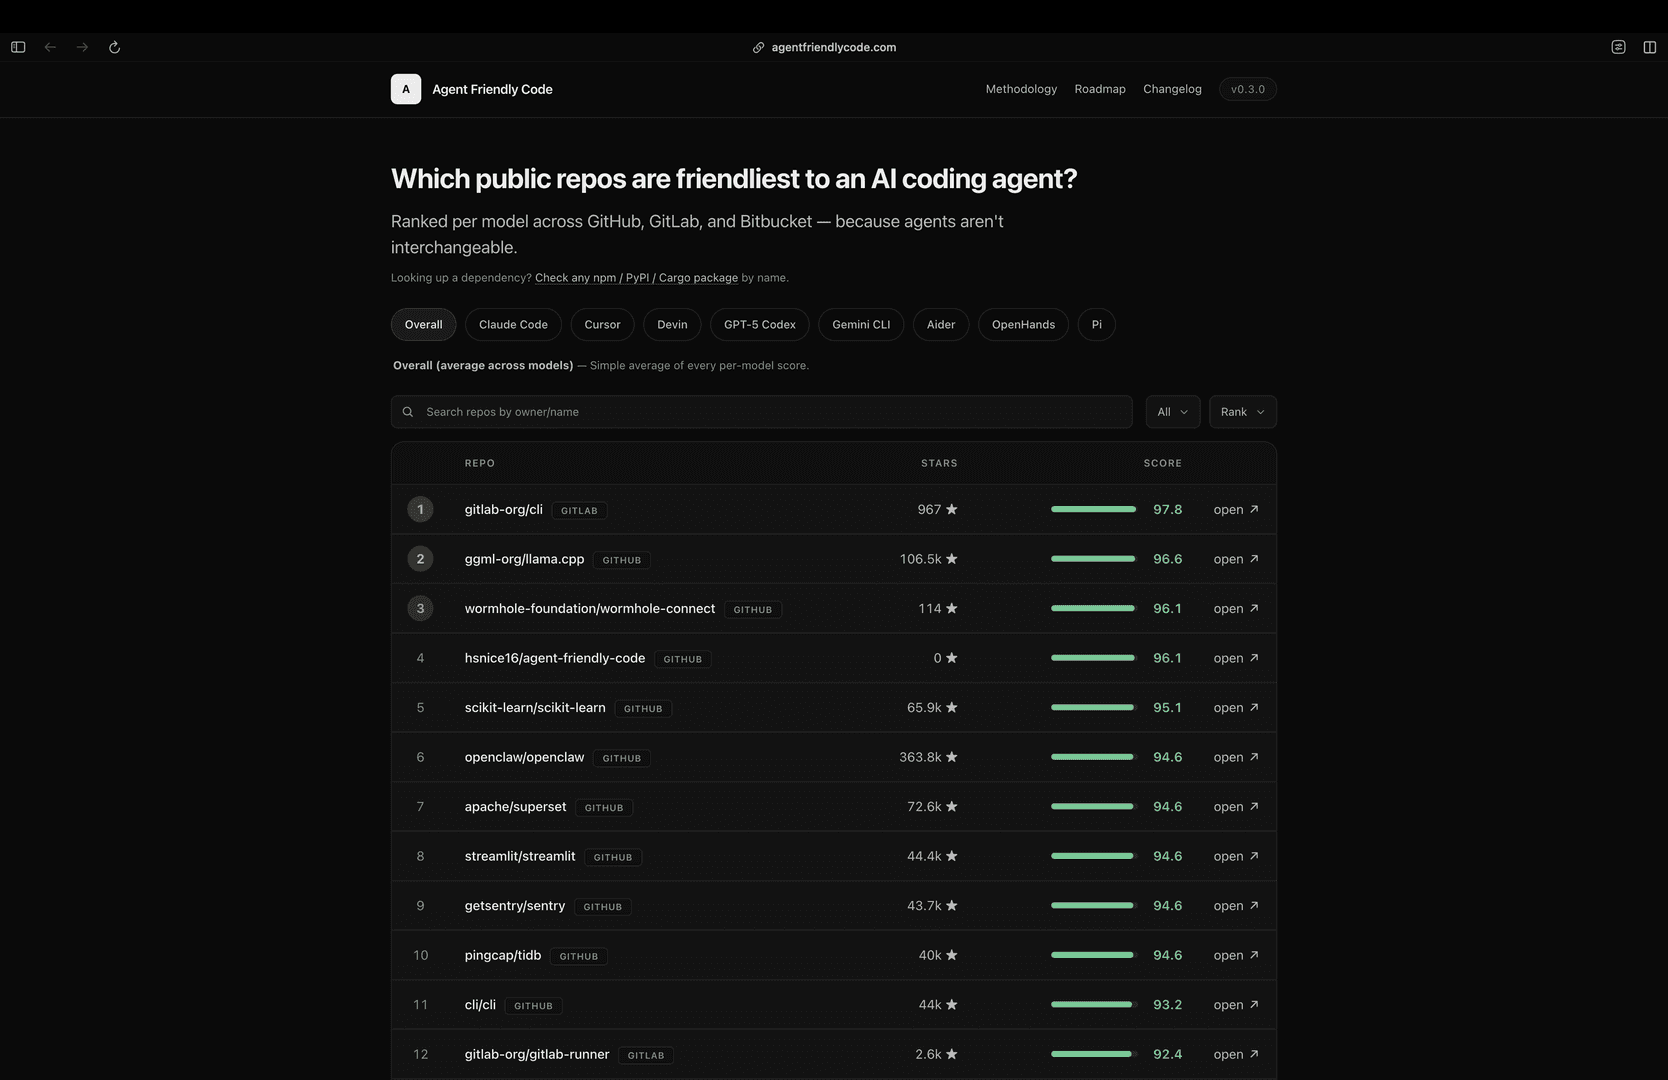Click rank badge 2 for llama.cpp
This screenshot has height=1080, width=1668.
[x=420, y=559]
